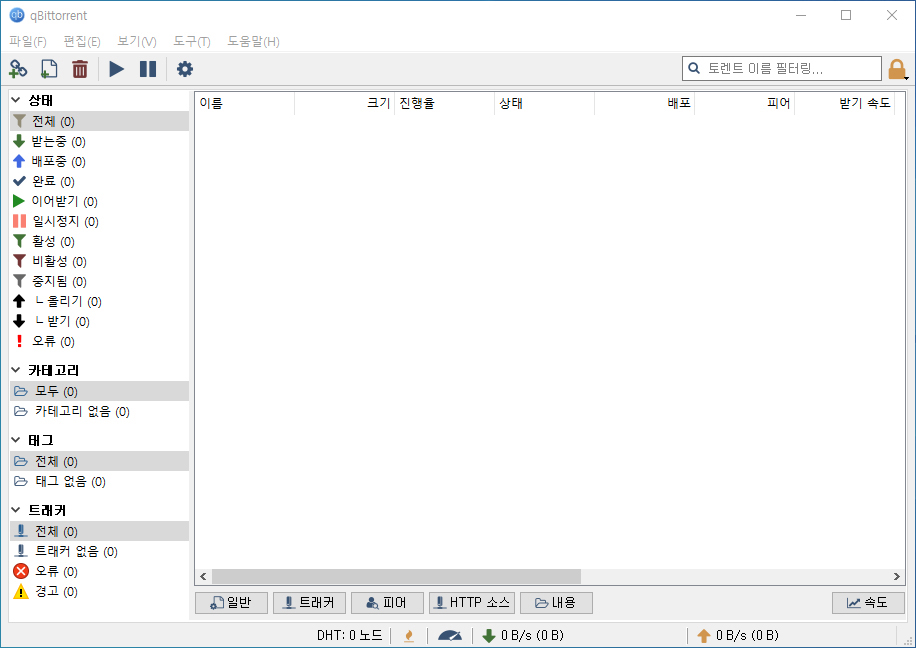This screenshot has height=648, width=916.
Task: Click the DHT: 0 노드 status text
Action: [349, 635]
